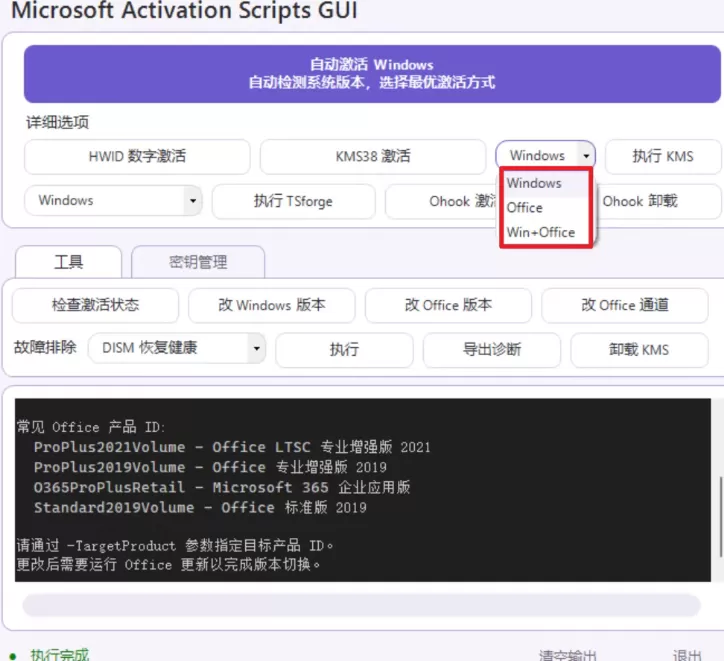Image resolution: width=724 pixels, height=661 pixels.
Task: Click 检查激活状态 button
Action: [95, 305]
